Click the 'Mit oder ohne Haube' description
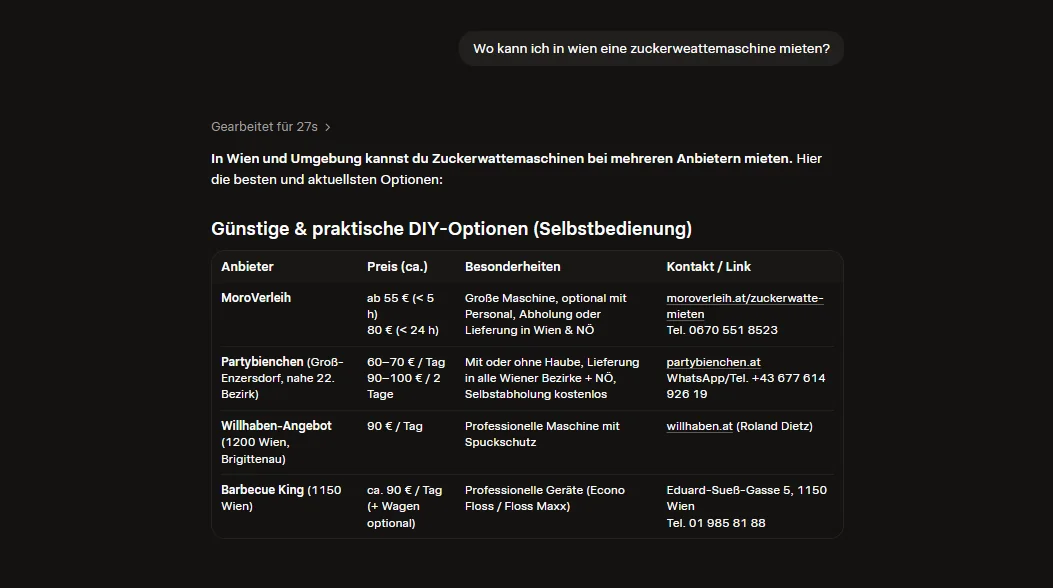1053x588 pixels. click(x=552, y=379)
